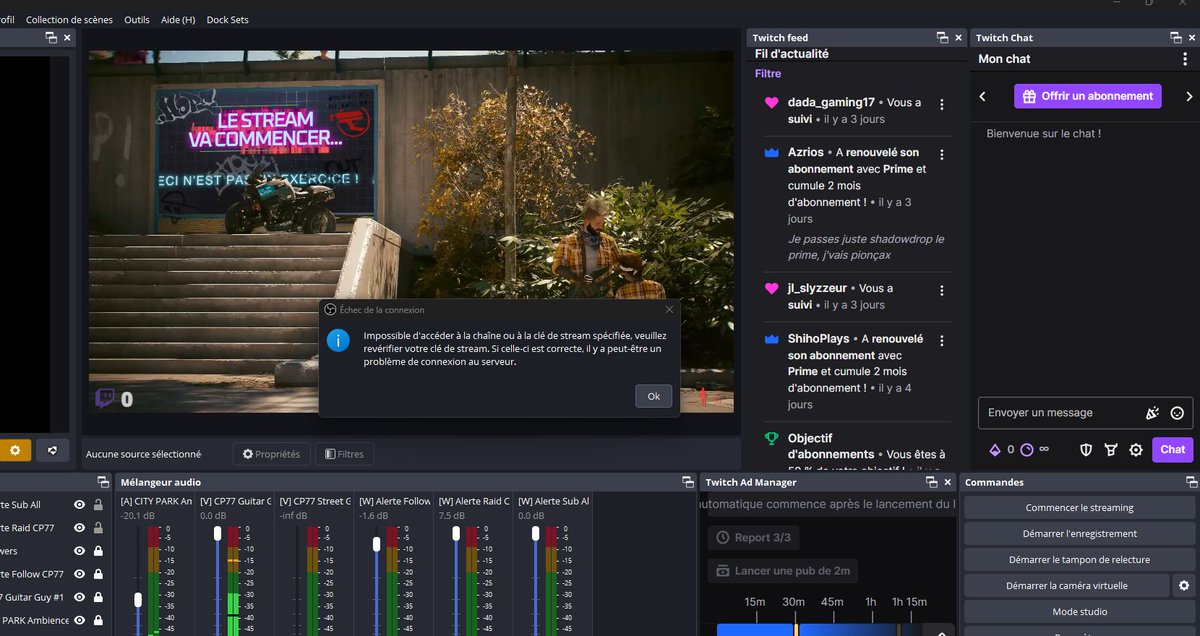Click the chat filter funnel icon
The image size is (1200, 636).
point(1111,450)
